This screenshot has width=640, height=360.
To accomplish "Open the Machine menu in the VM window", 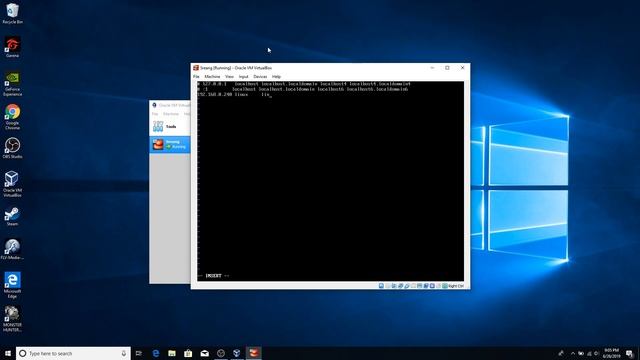I will pos(212,77).
